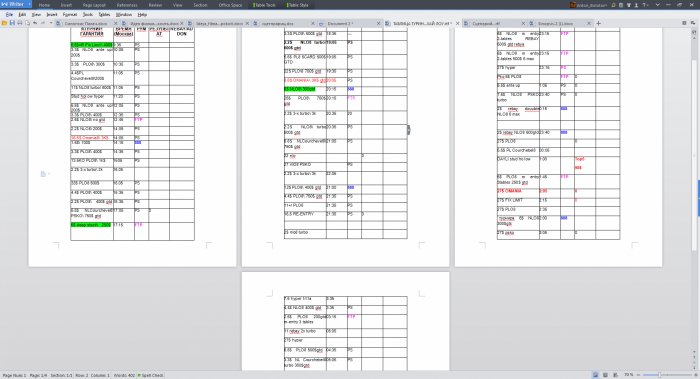Viewport: 700px width, 379px height.
Task: Open the quick access toolbar customize arrow
Action: click(51, 23)
